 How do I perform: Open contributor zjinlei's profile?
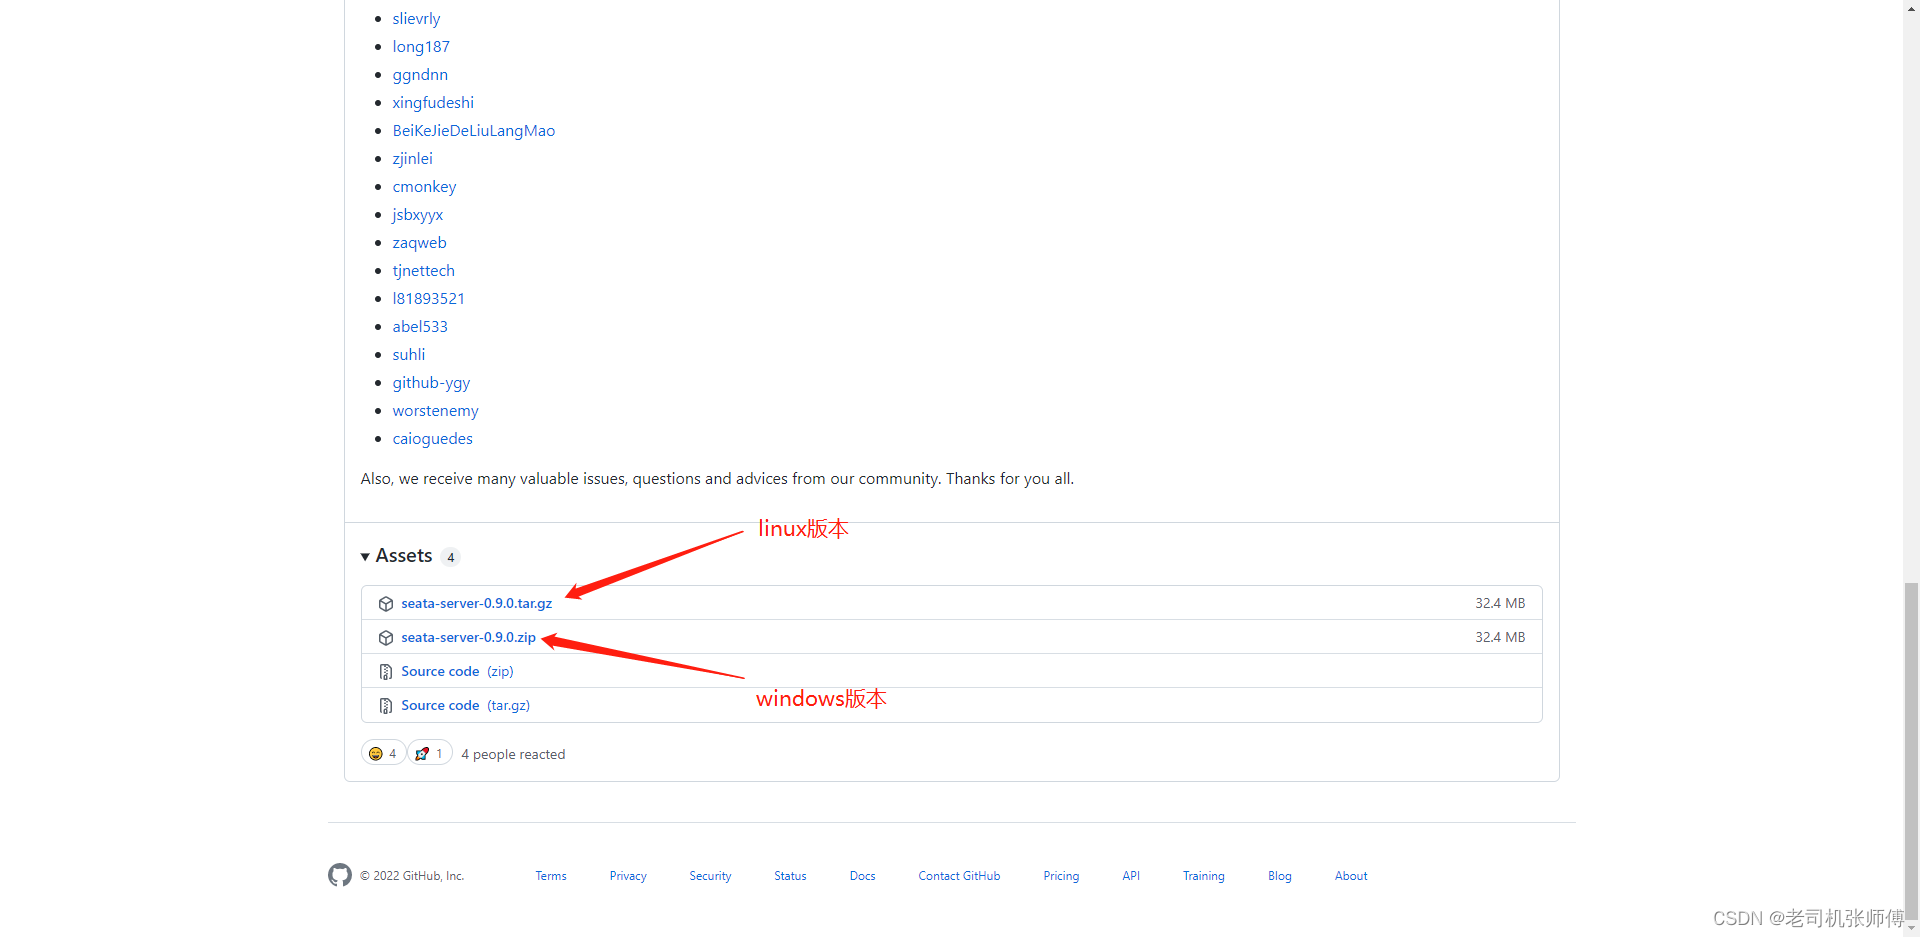point(412,158)
